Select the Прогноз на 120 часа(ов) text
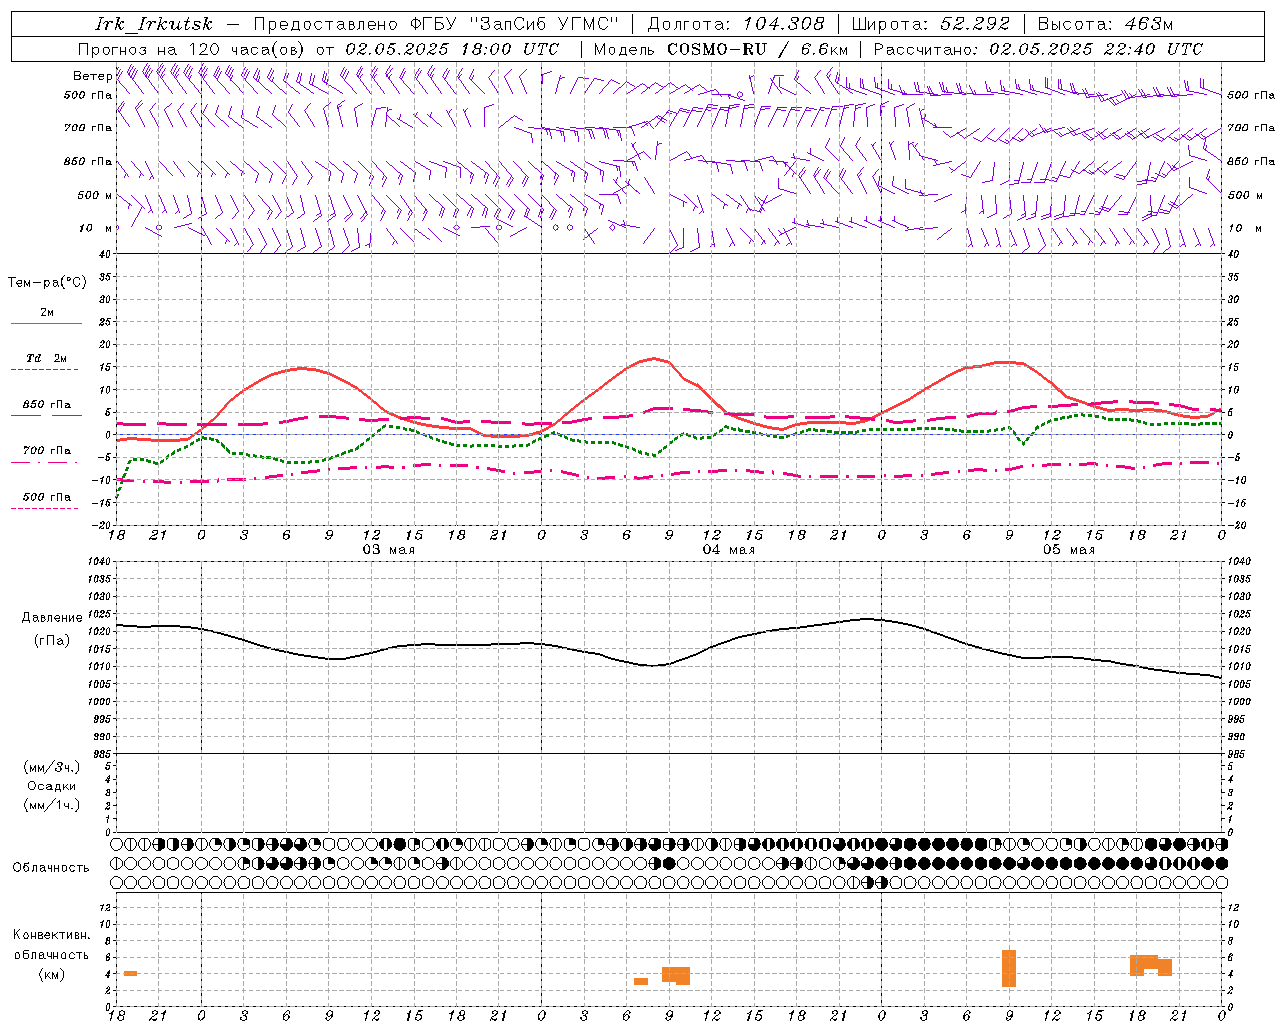 (x=192, y=49)
